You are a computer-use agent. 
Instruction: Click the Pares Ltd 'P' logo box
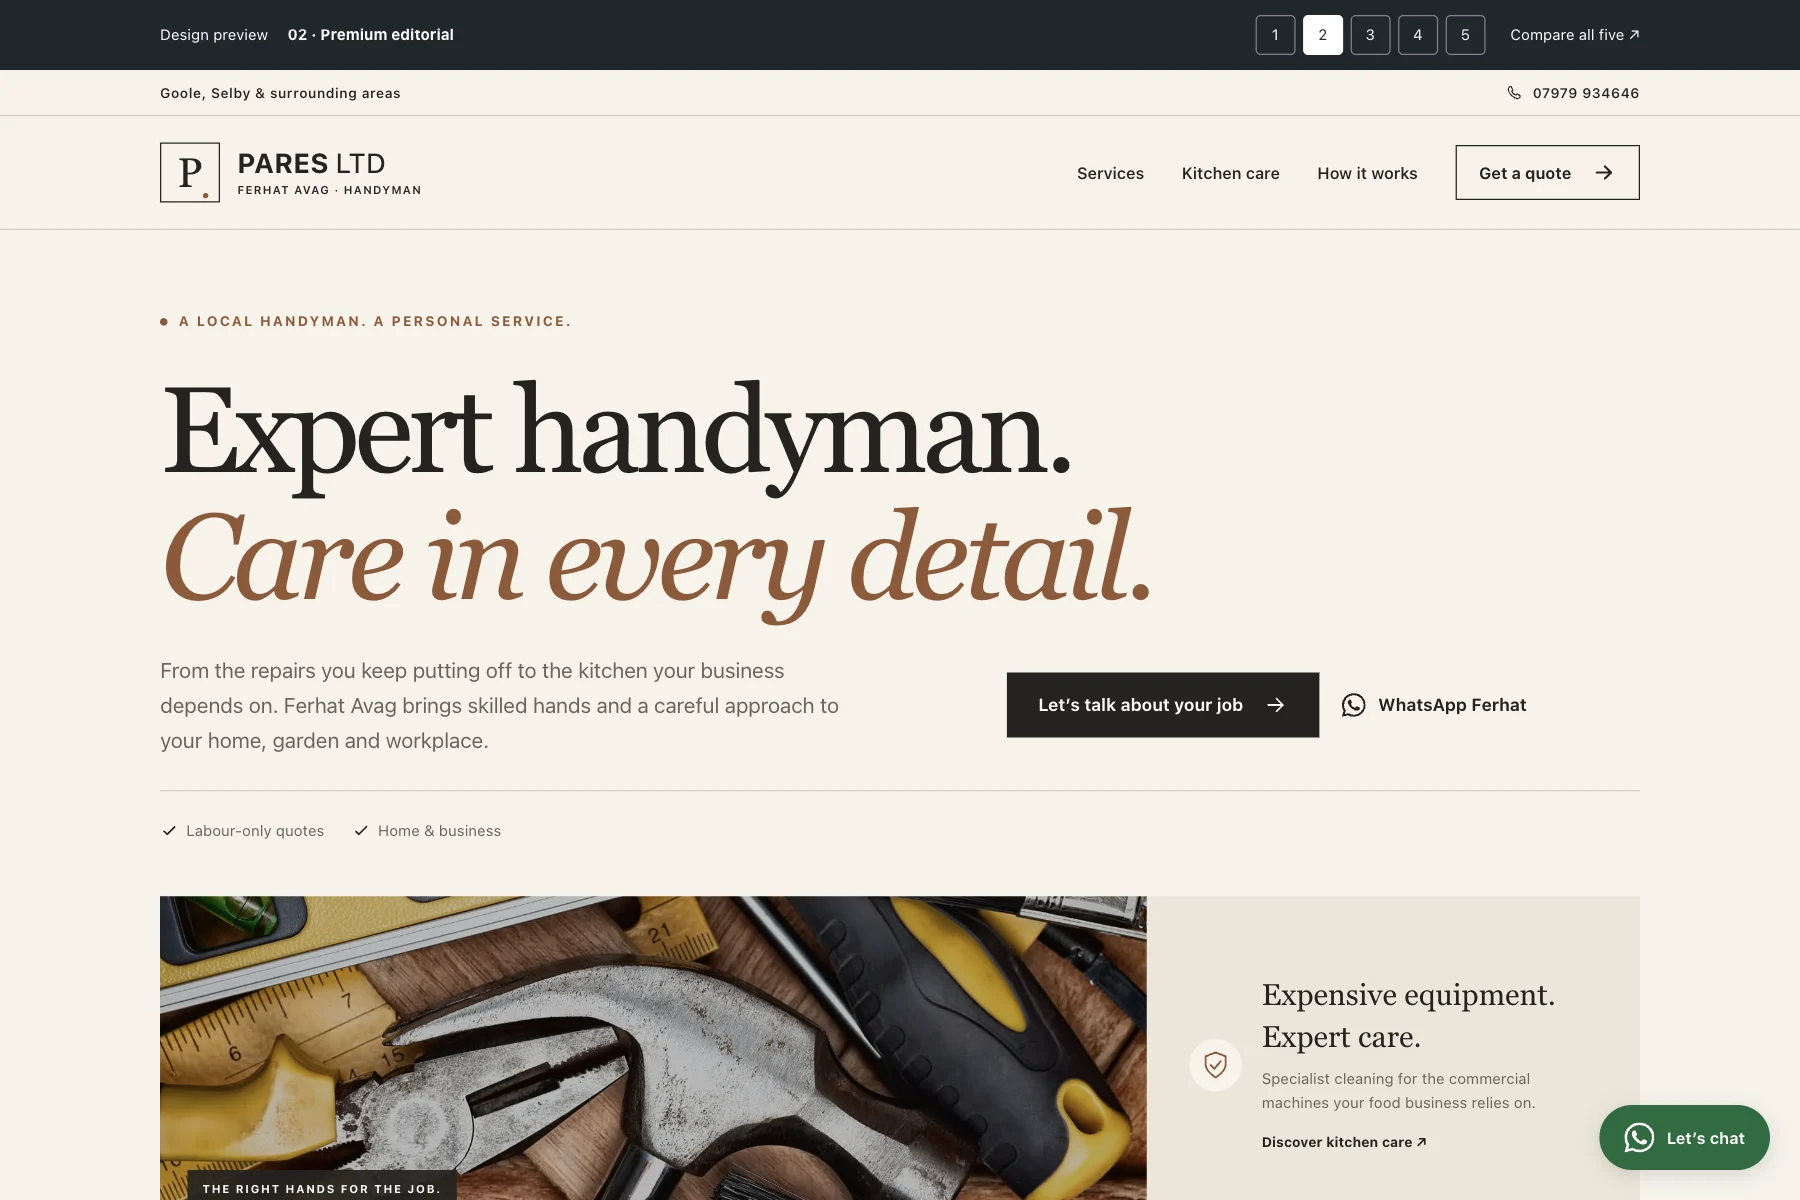190,172
